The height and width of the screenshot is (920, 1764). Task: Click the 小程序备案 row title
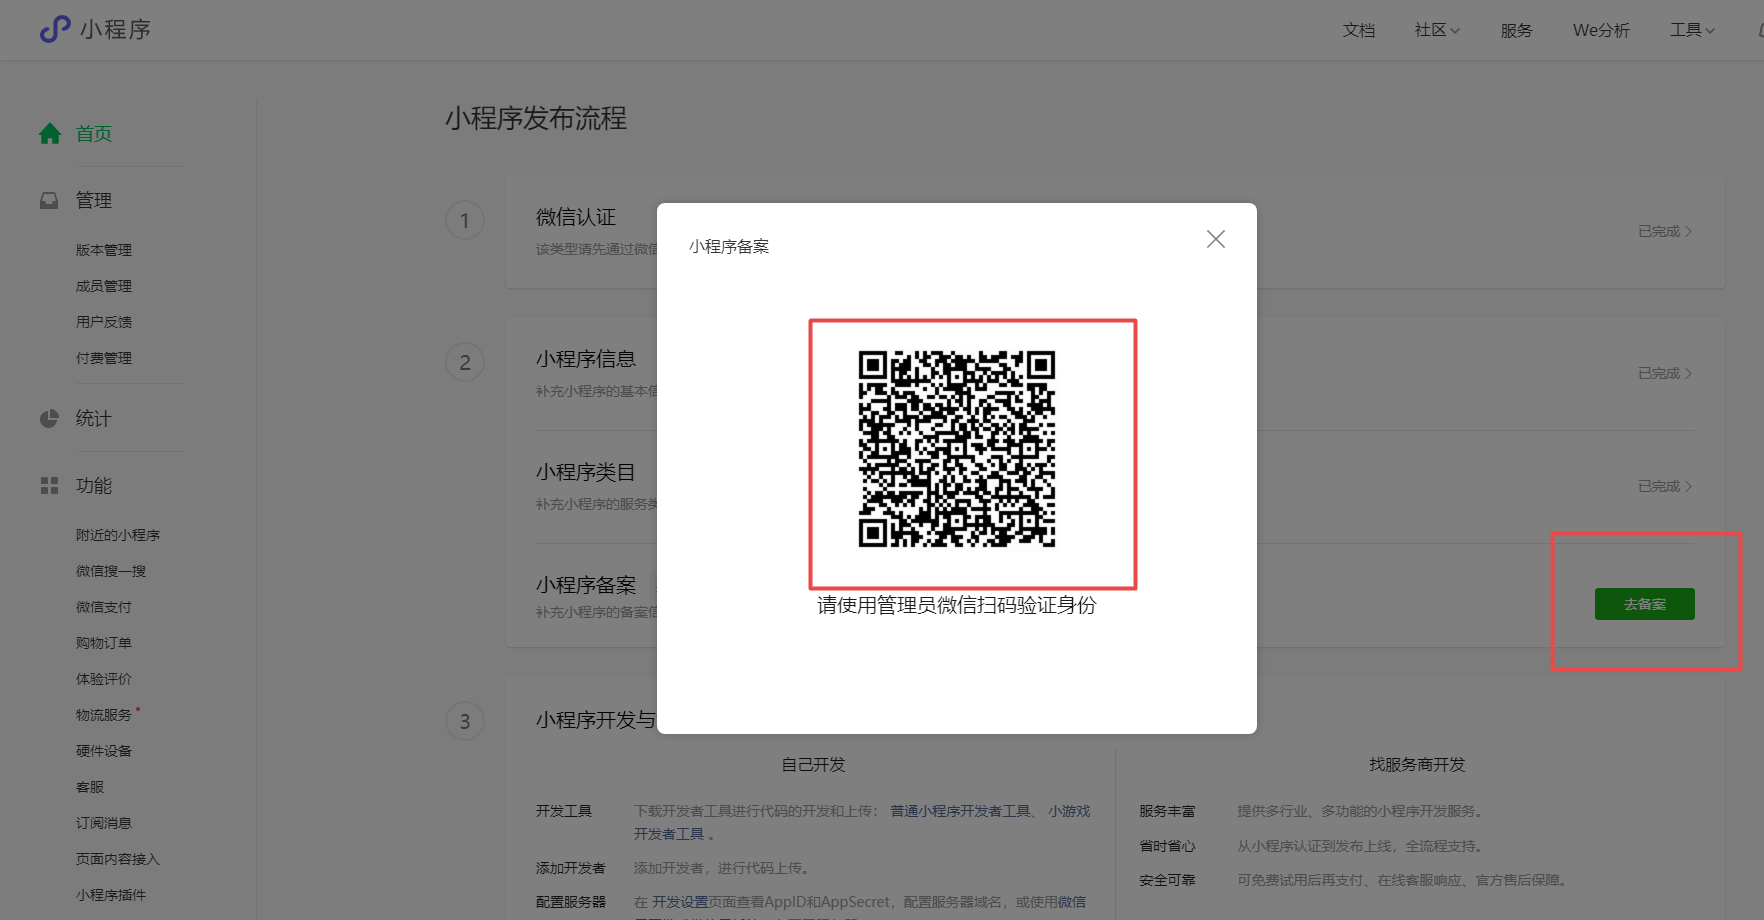(586, 585)
